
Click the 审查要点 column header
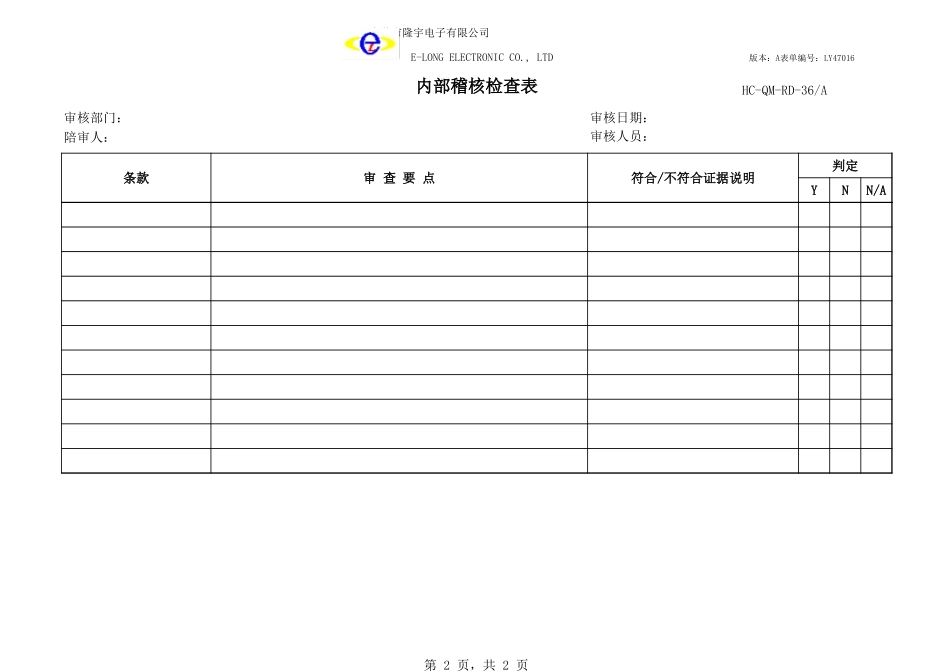point(398,178)
